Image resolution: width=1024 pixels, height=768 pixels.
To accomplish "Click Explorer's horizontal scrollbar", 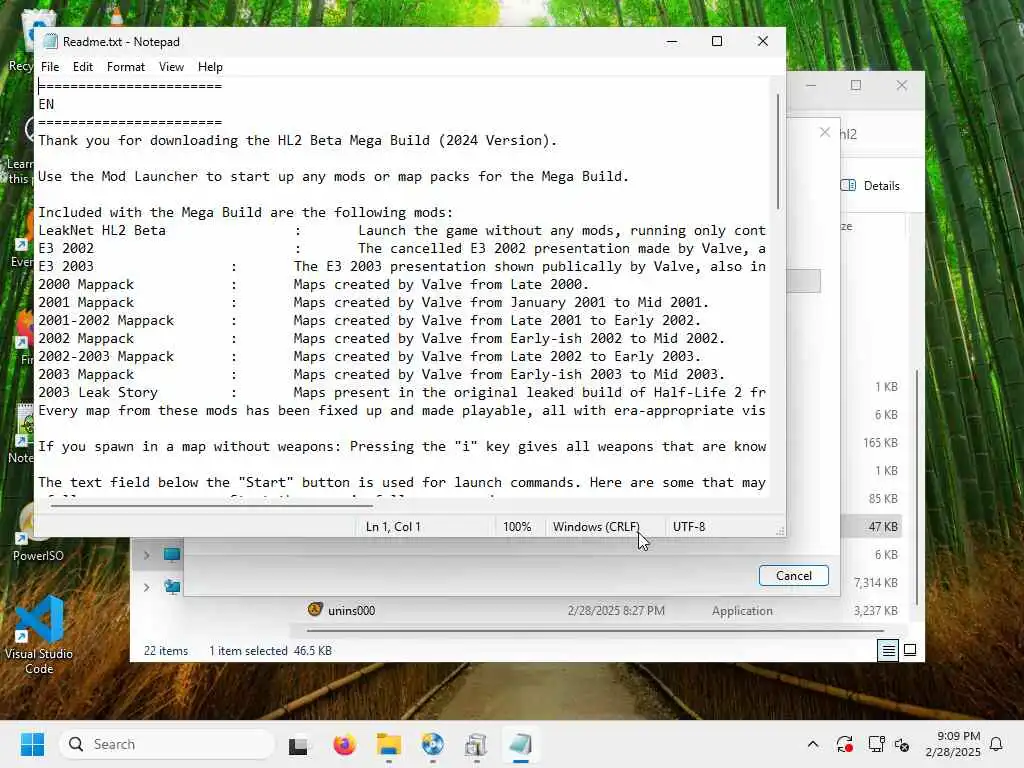I will pyautogui.click(x=595, y=631).
